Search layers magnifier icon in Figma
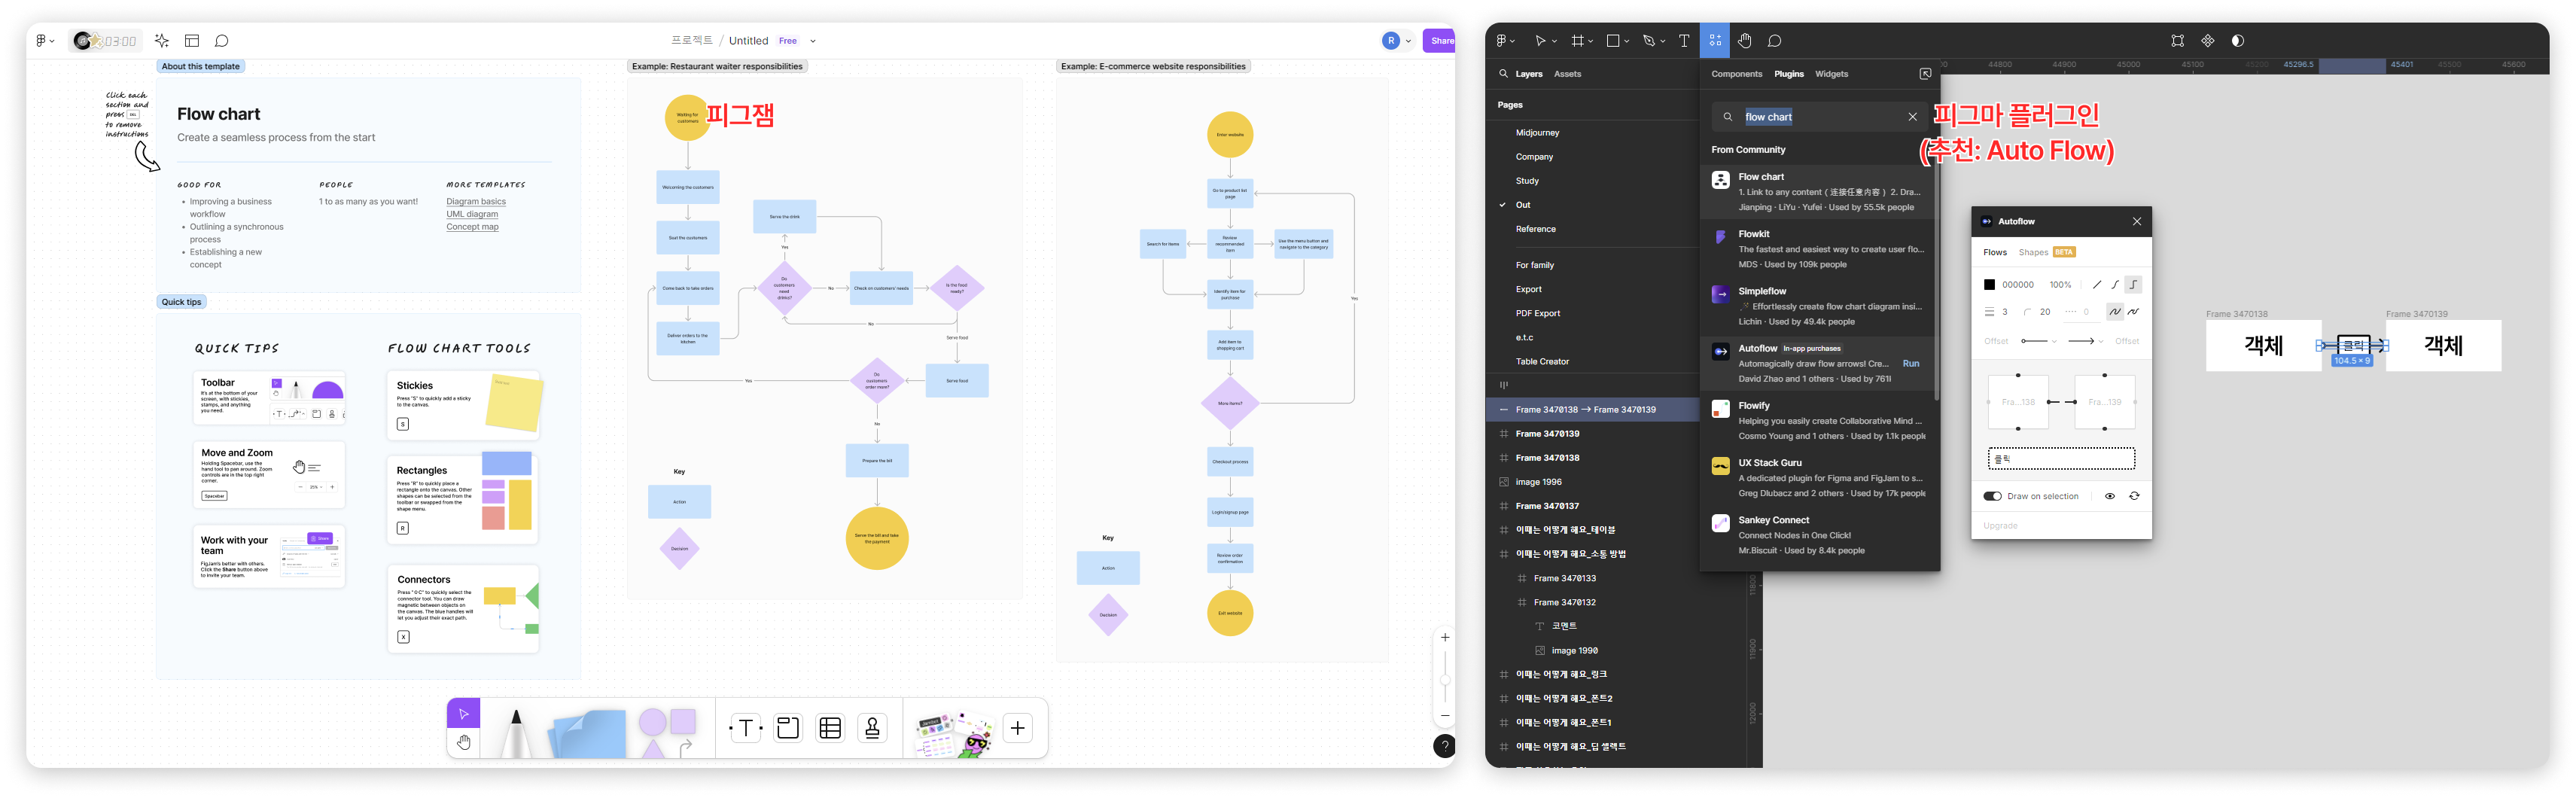This screenshot has width=2576, height=798. 1503,74
